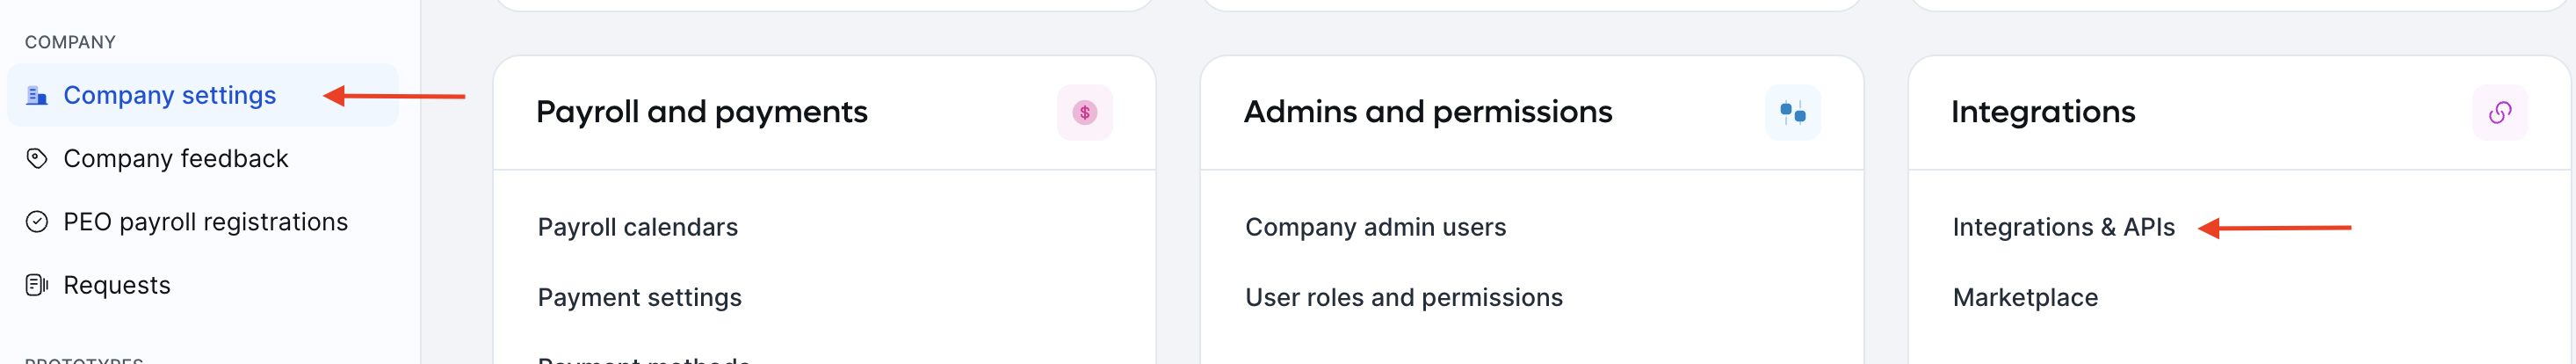Open Company feedback in the sidebar
This screenshot has width=2576, height=364.
tap(176, 159)
